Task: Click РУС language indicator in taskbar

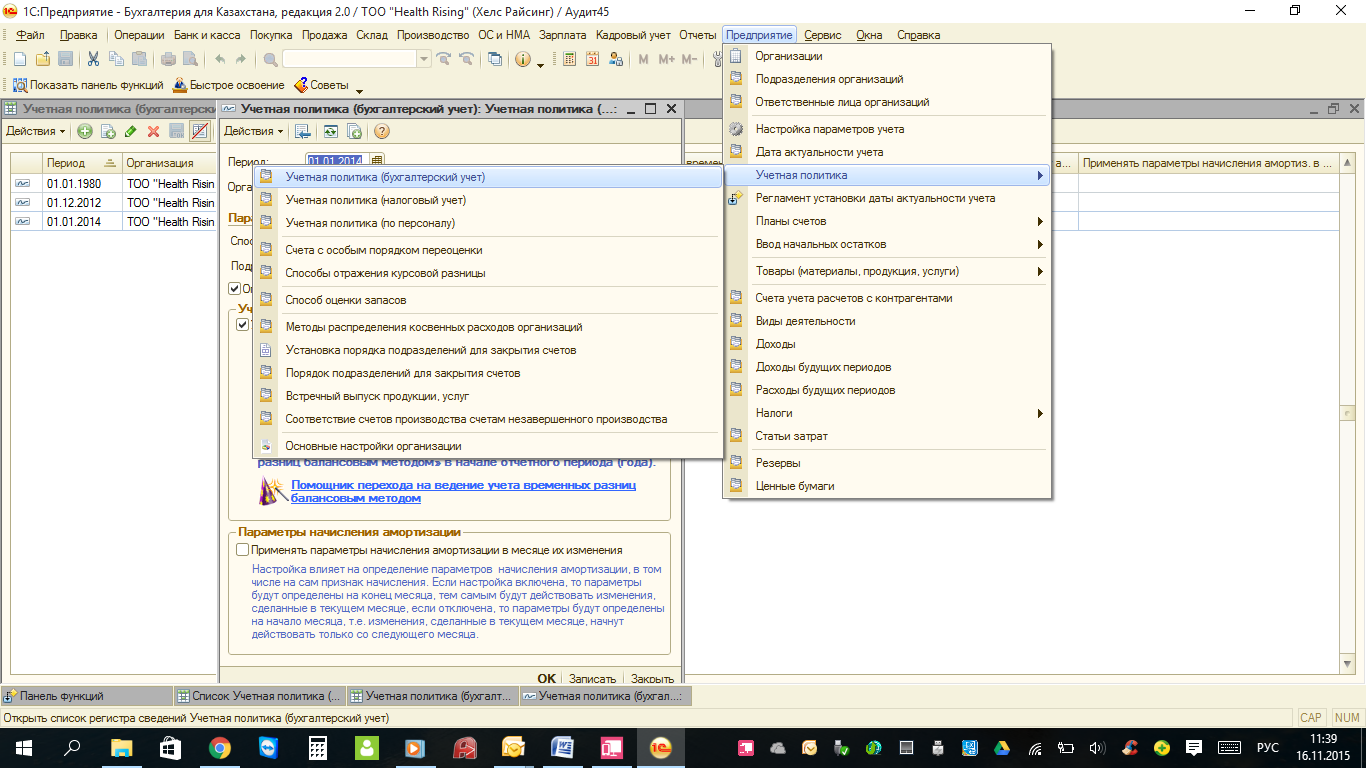Action: click(1268, 748)
